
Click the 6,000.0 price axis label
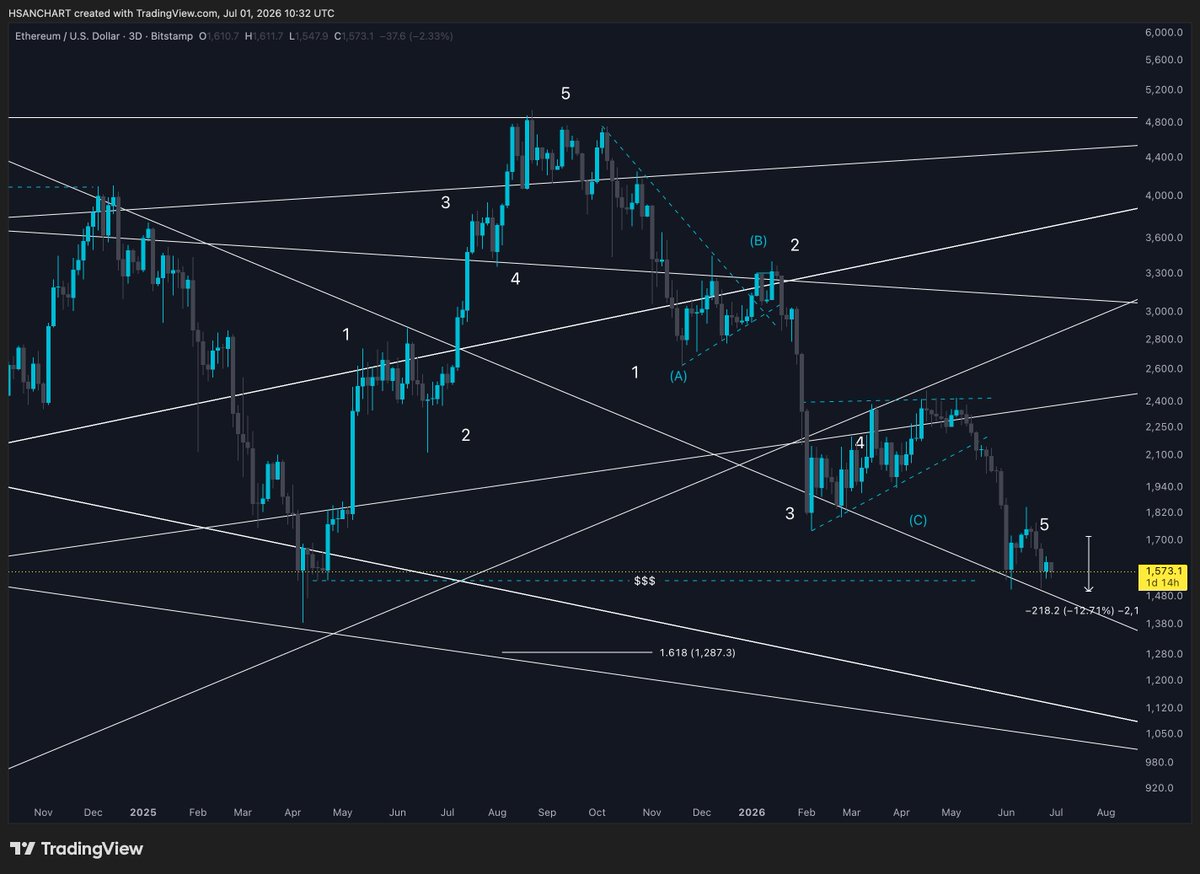click(1166, 33)
